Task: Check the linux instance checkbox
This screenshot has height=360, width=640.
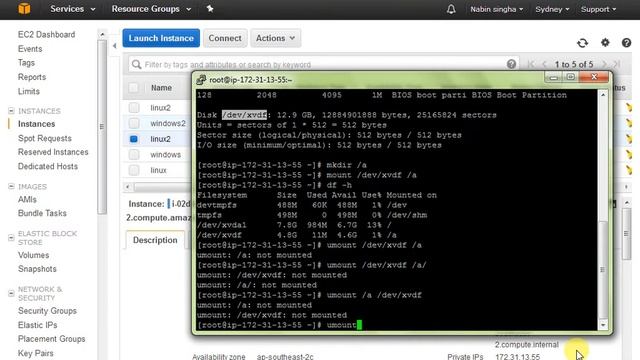Action: 133,170
